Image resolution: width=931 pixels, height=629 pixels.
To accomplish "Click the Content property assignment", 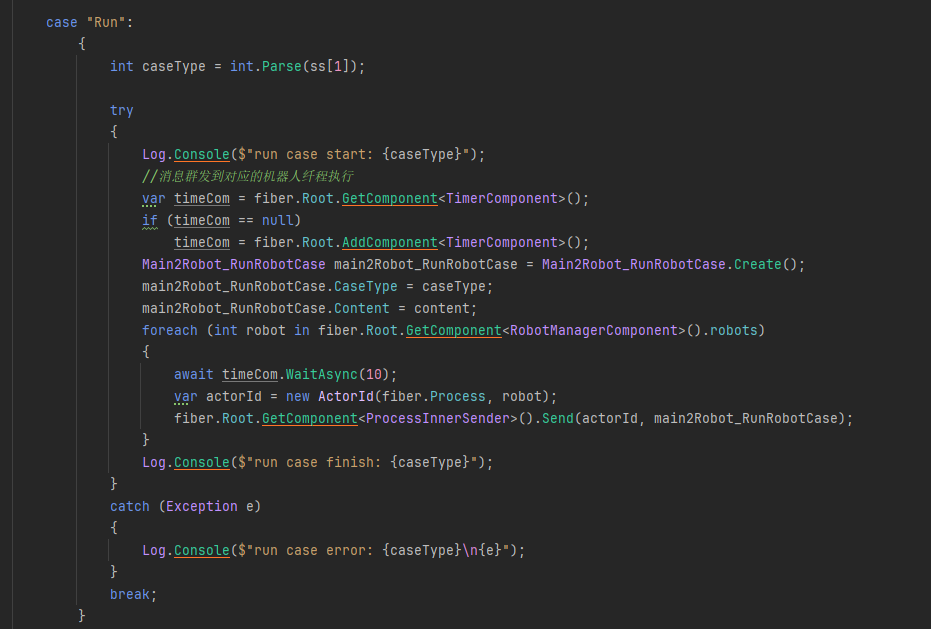I will (x=361, y=308).
